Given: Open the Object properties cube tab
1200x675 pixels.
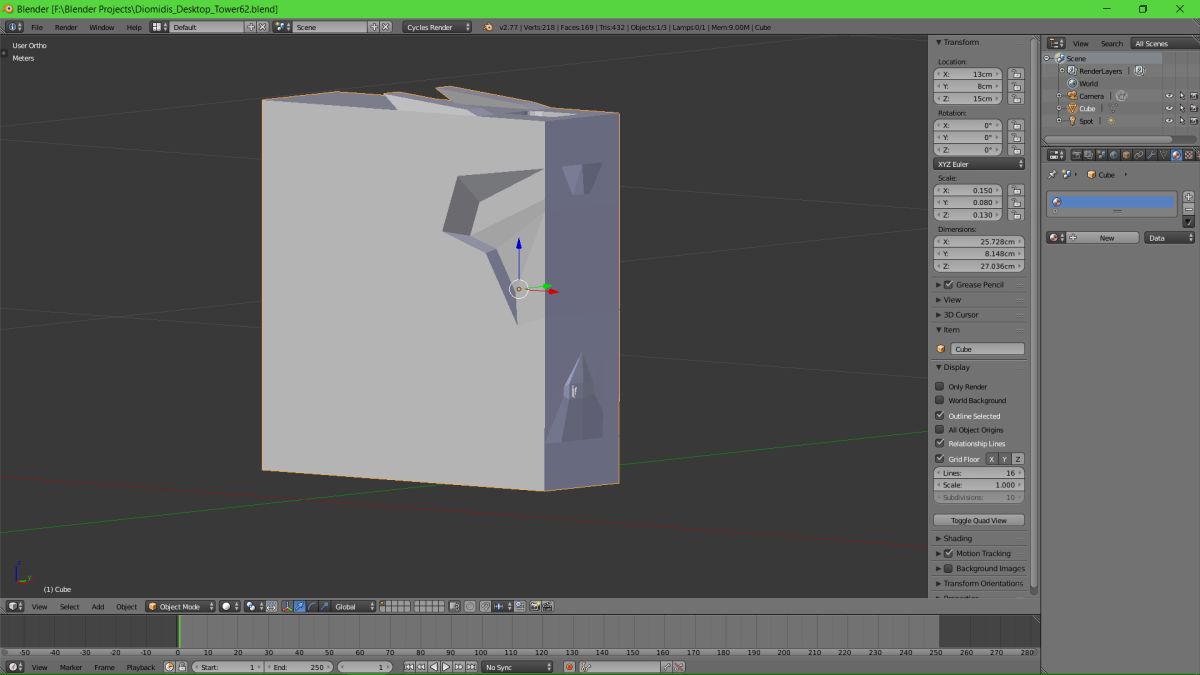Looking at the screenshot, I should point(1126,155).
